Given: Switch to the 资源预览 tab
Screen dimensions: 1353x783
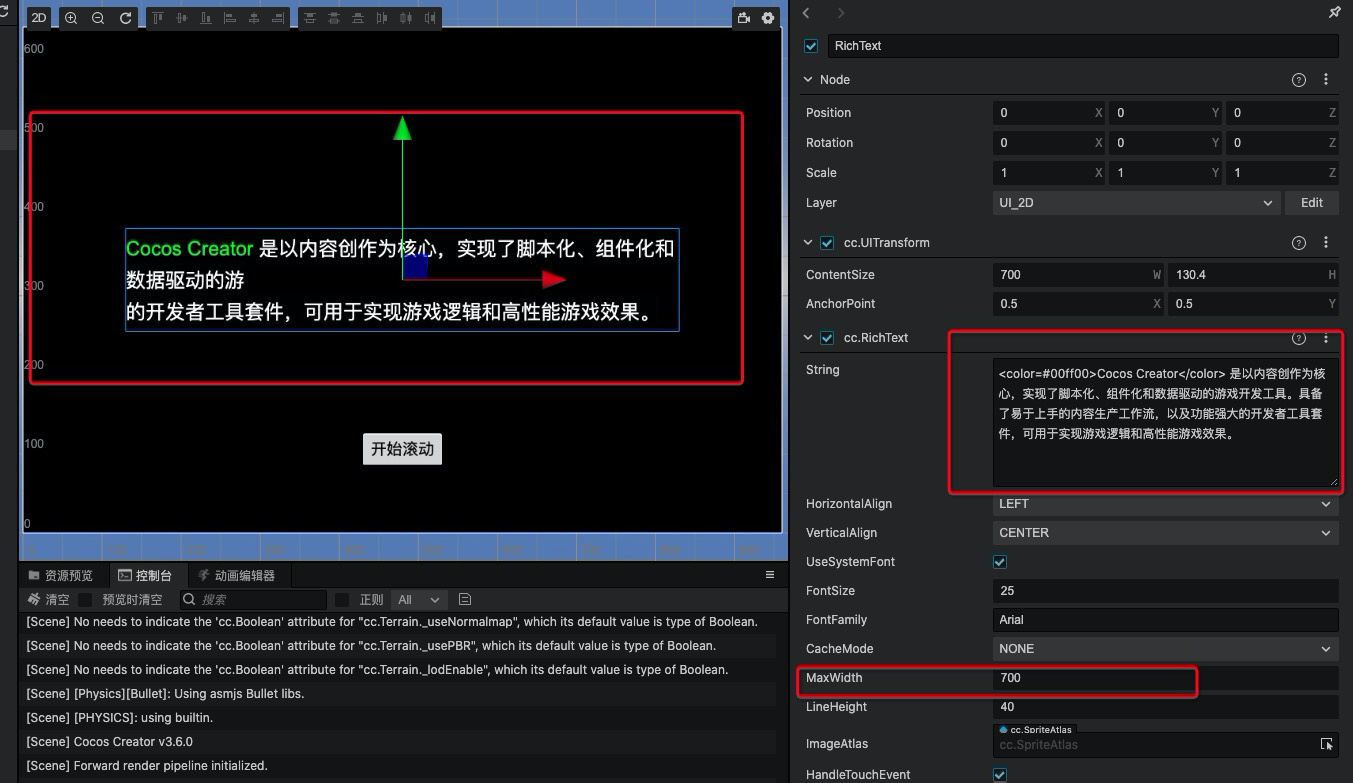Looking at the screenshot, I should (61, 575).
